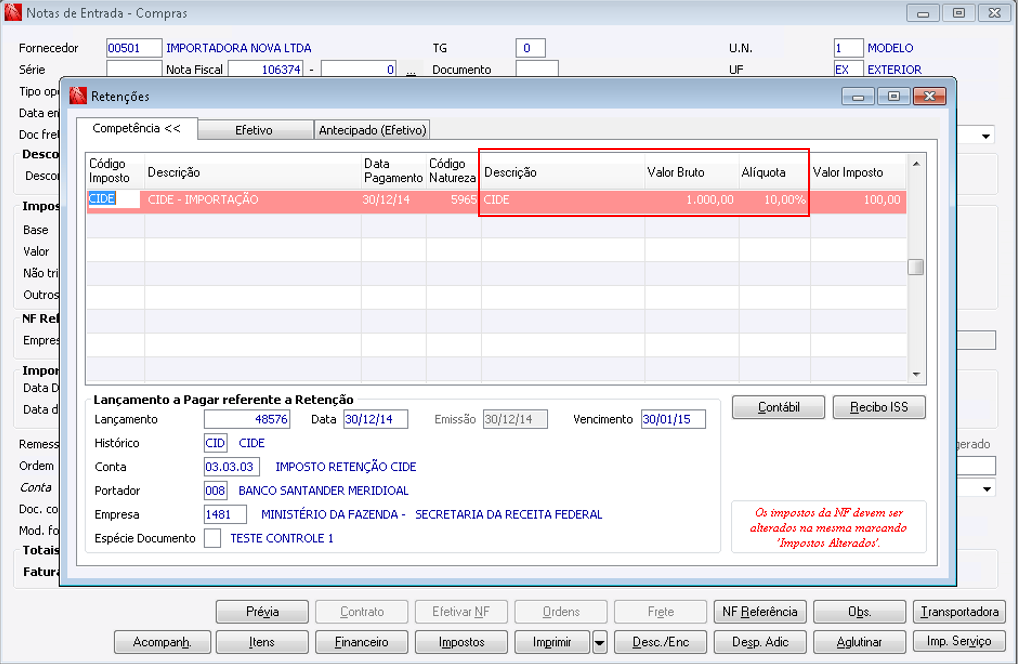Click the Itens button
The height and width of the screenshot is (664, 1018).
262,642
